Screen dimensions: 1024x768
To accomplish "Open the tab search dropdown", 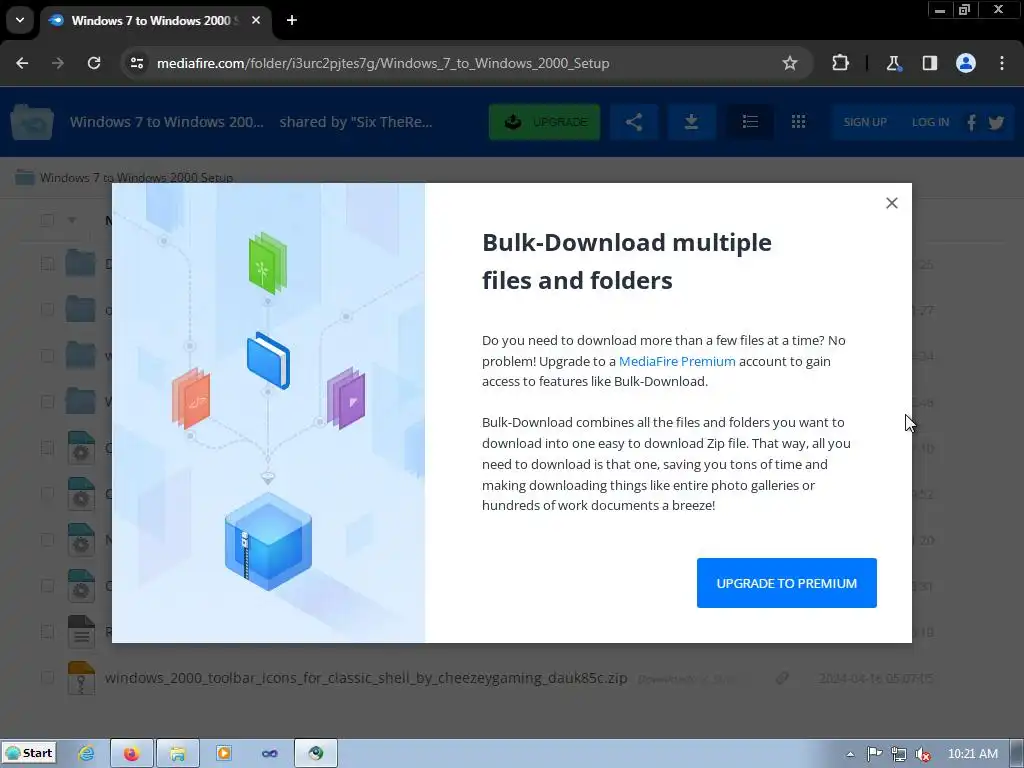I will (20, 20).
